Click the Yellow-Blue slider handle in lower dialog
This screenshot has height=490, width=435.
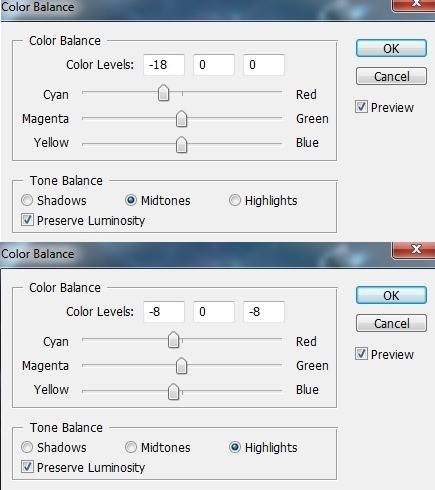174,391
